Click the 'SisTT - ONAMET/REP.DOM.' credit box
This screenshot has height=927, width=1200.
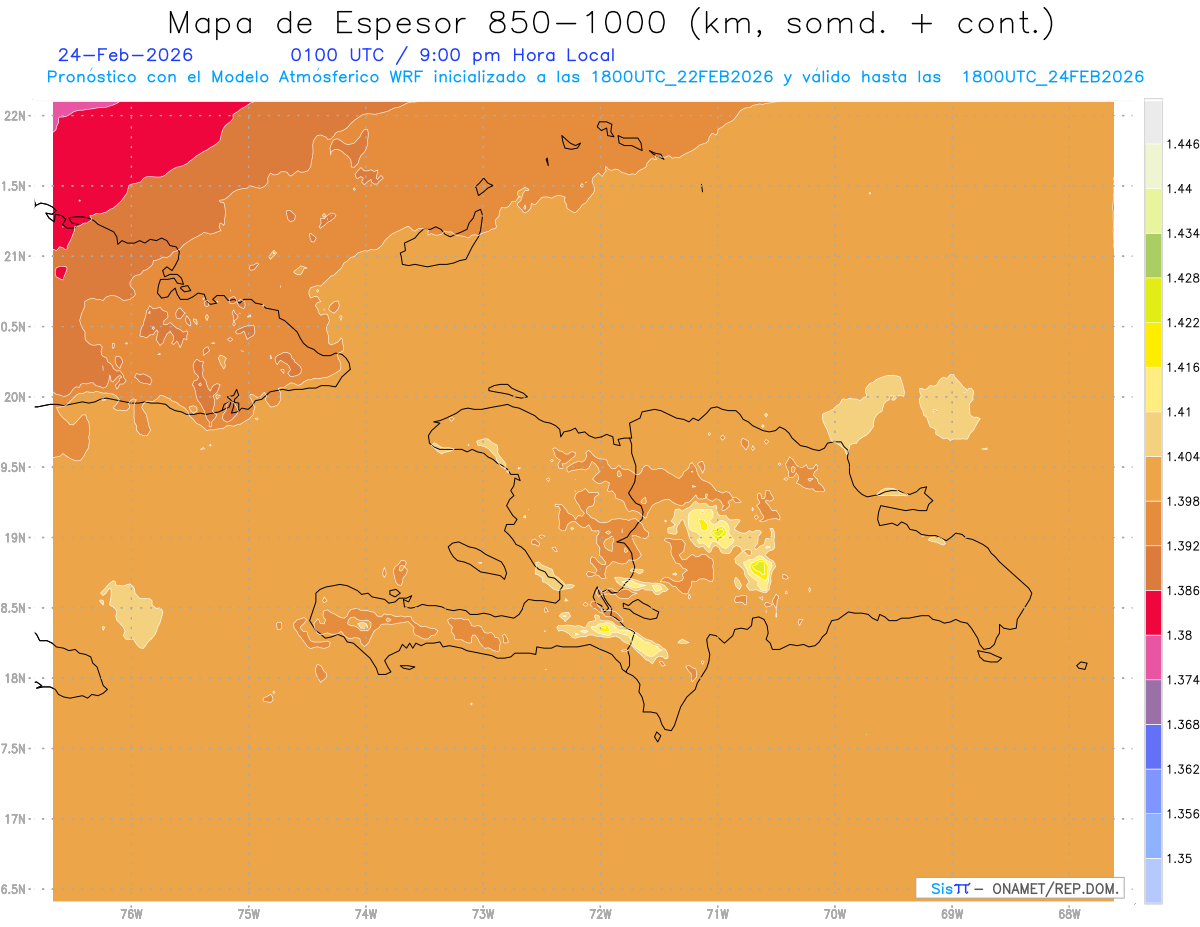(x=1019, y=888)
